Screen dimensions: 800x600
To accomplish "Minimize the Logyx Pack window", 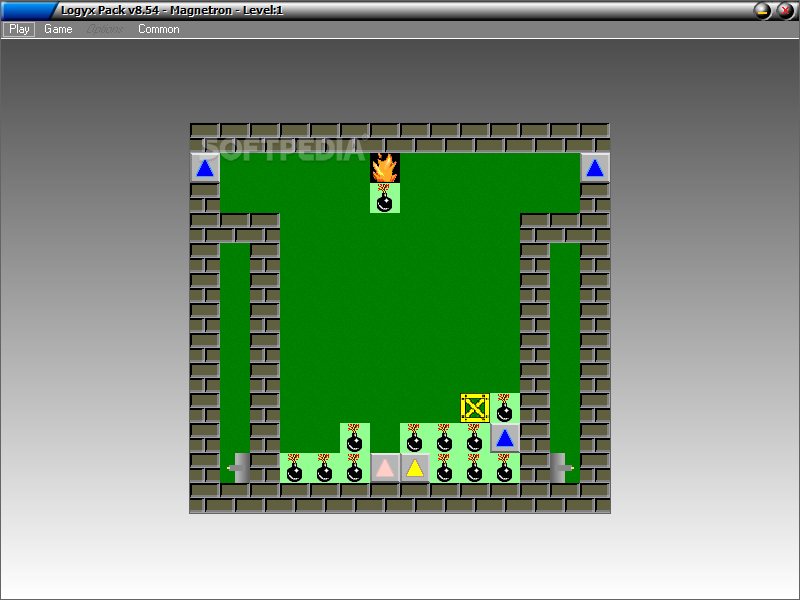I will pyautogui.click(x=763, y=10).
